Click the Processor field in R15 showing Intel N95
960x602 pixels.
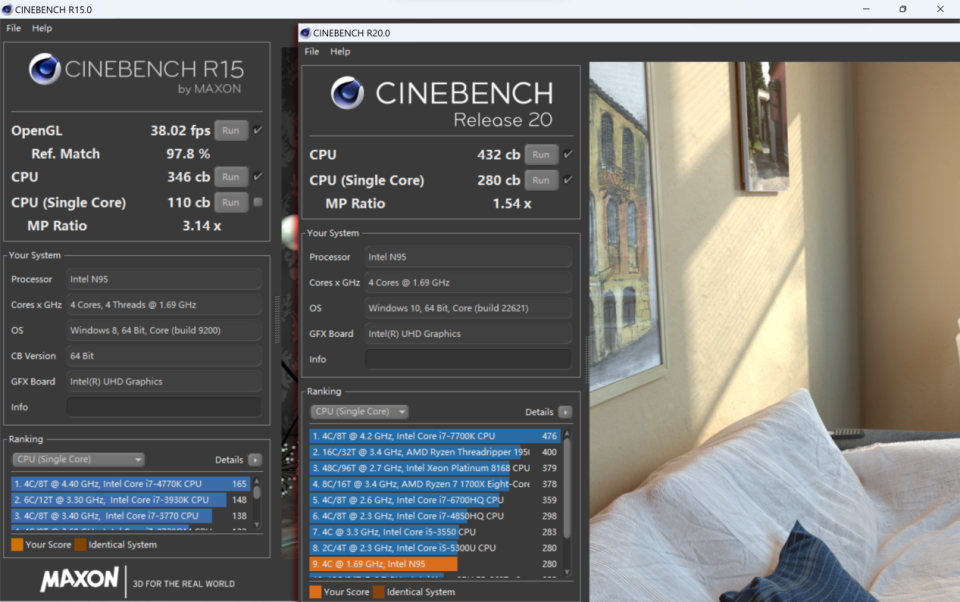point(163,279)
